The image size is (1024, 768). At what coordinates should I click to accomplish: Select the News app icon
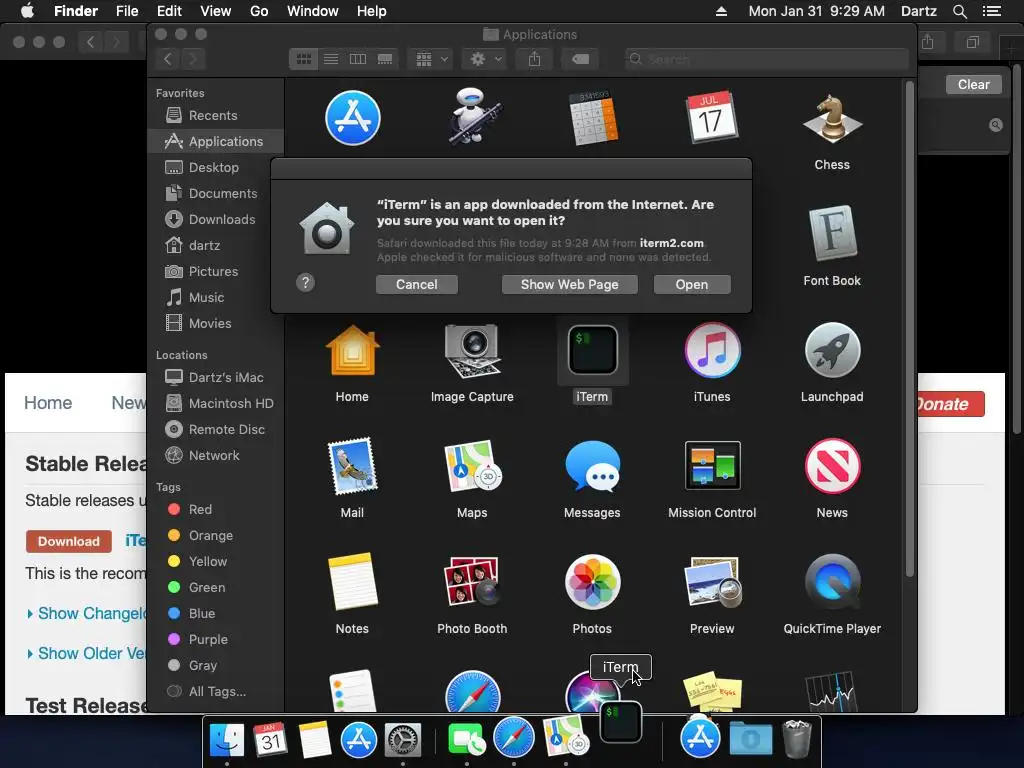832,466
